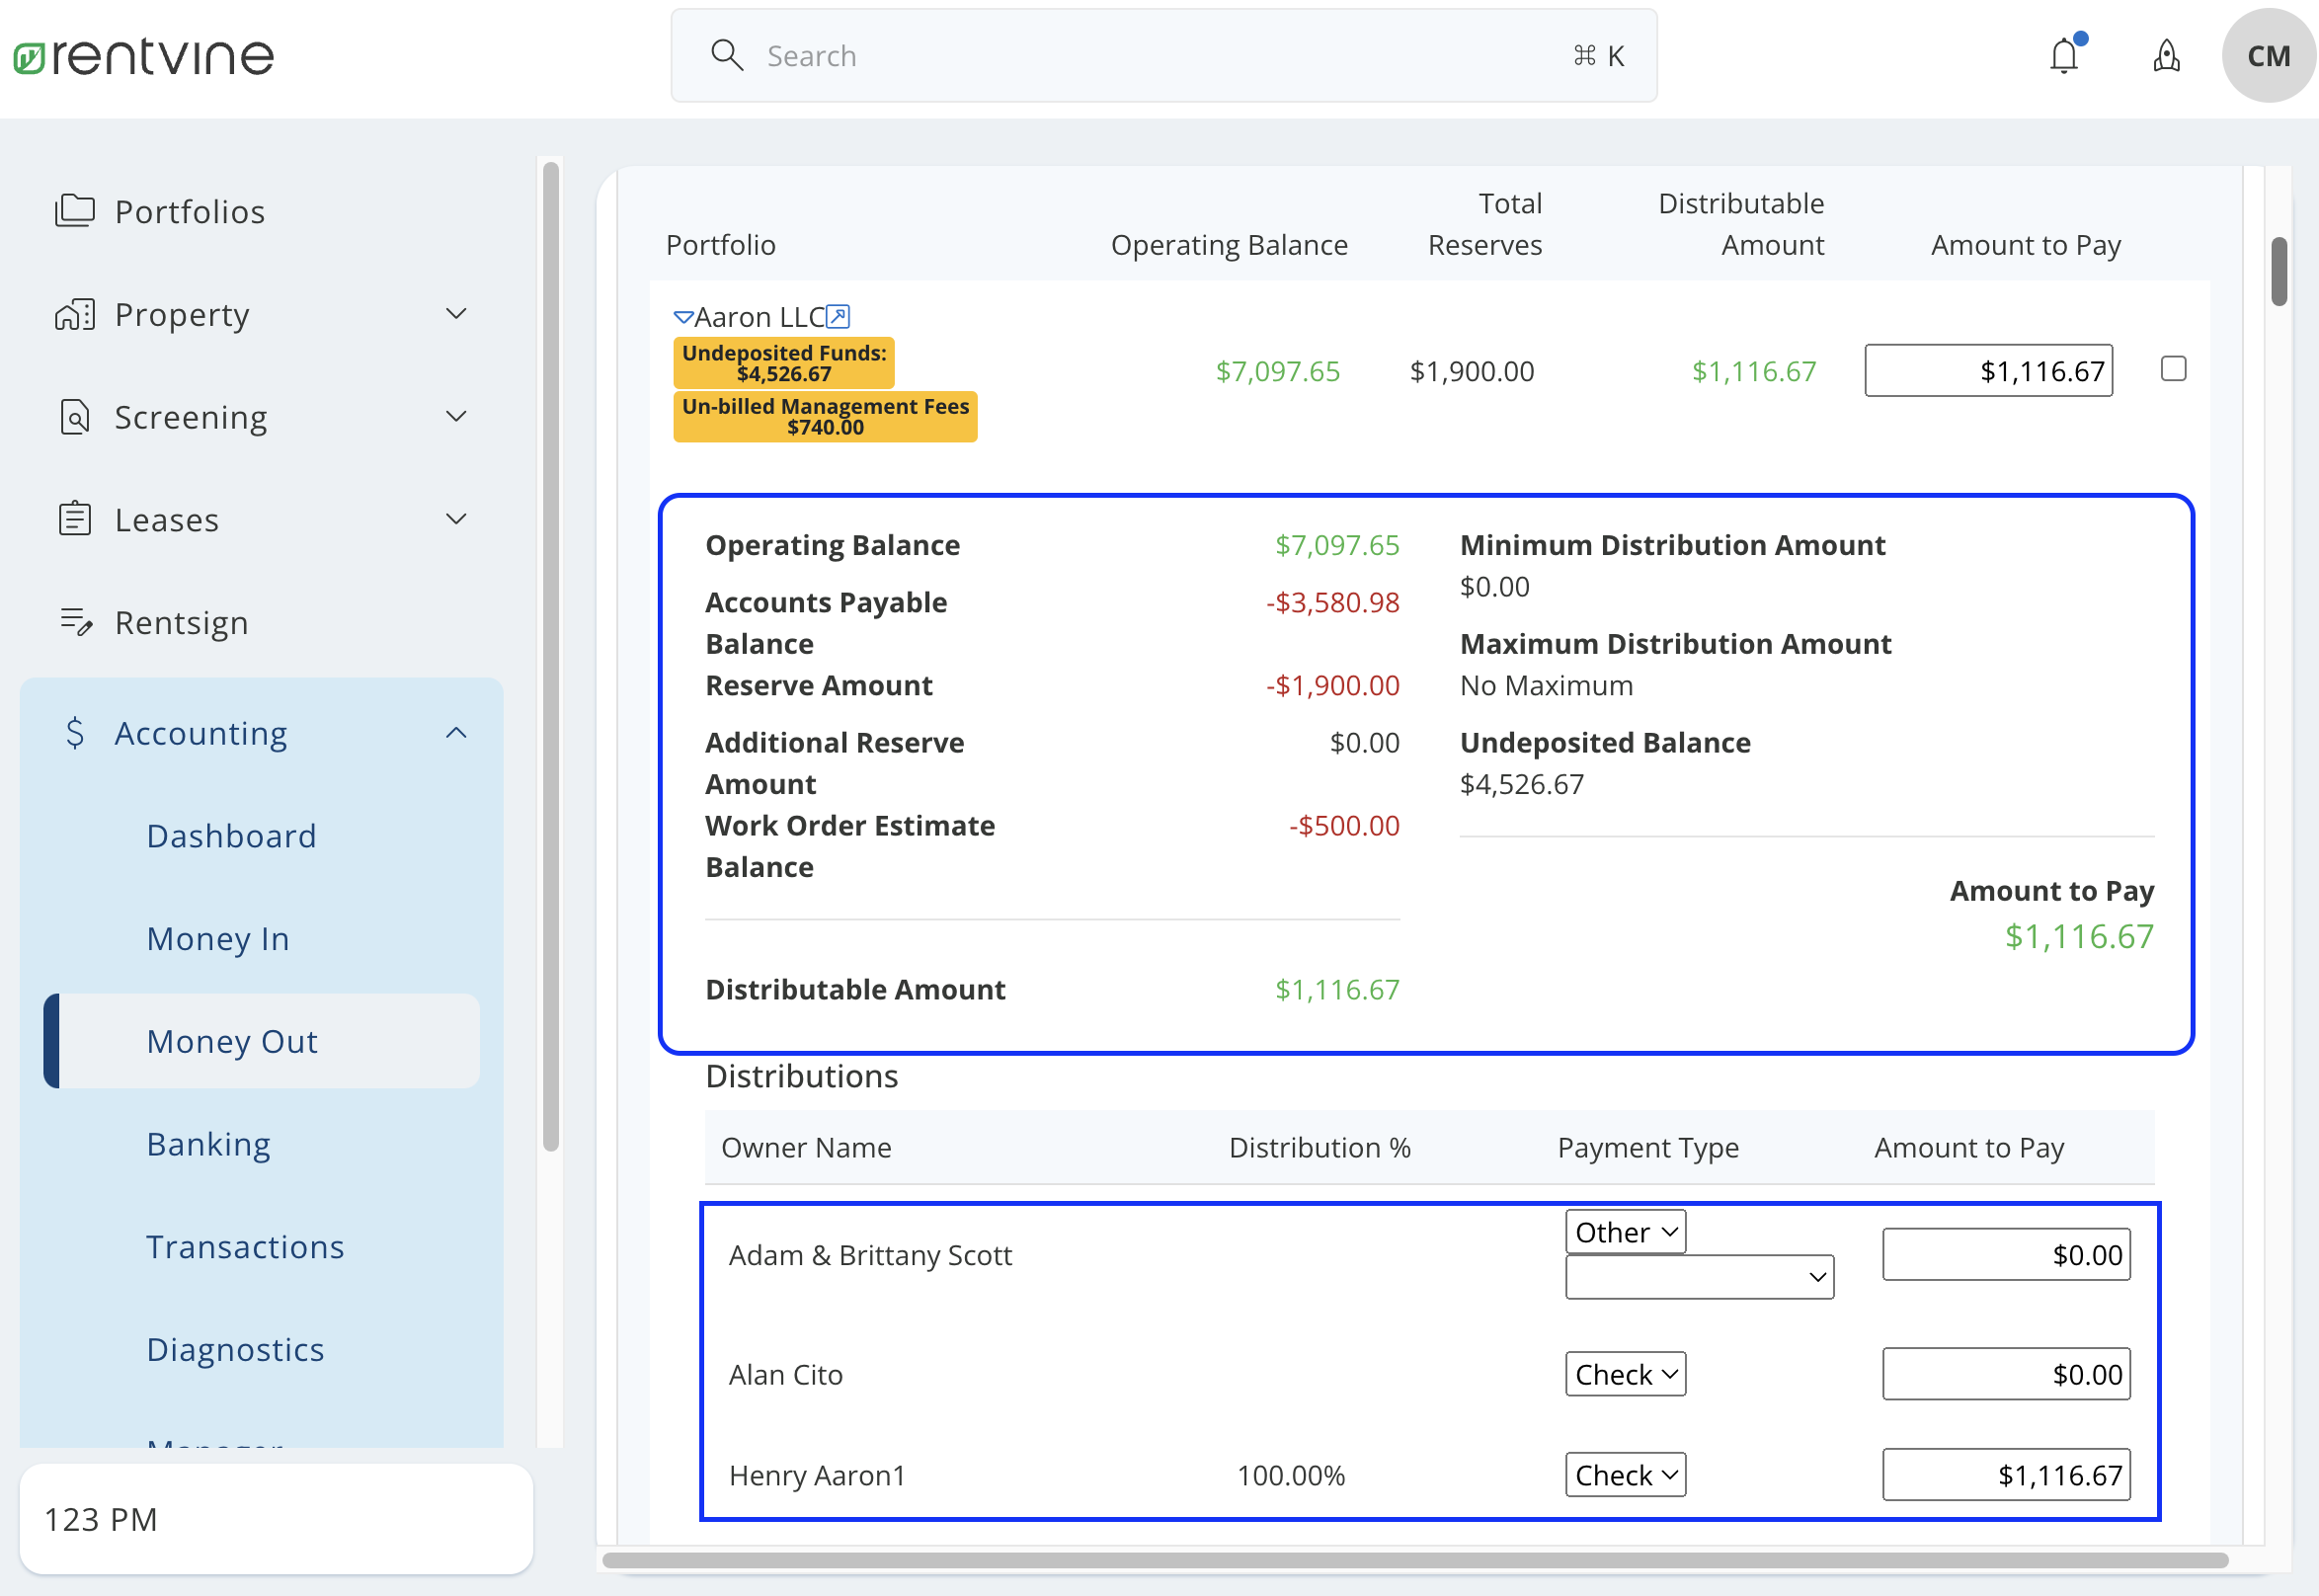Open the CM user avatar menu
2319x1596 pixels.
[x=2267, y=56]
